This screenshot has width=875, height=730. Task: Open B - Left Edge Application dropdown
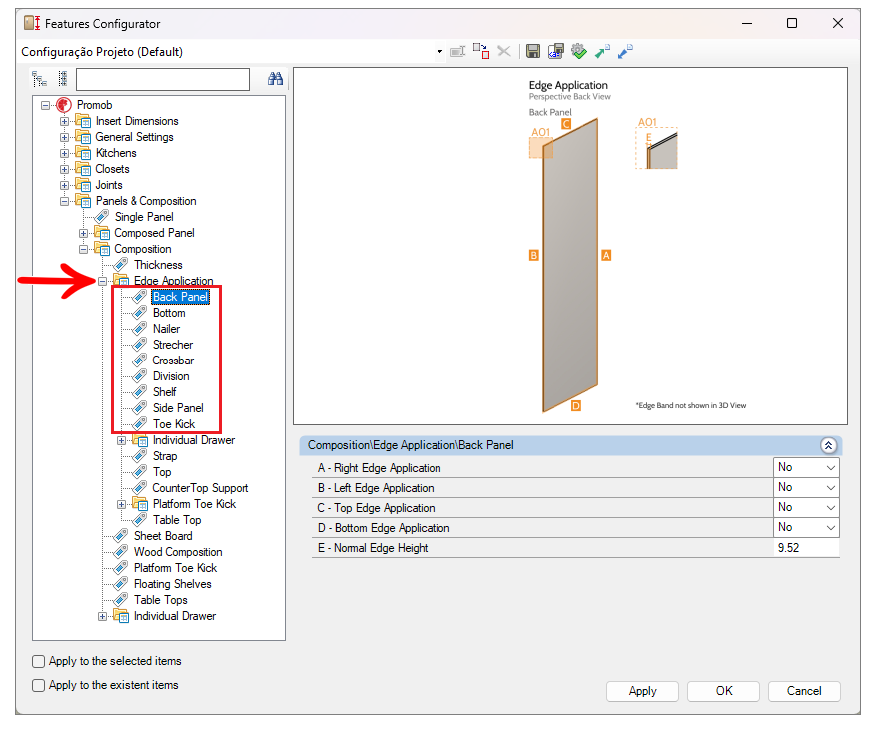click(x=830, y=488)
